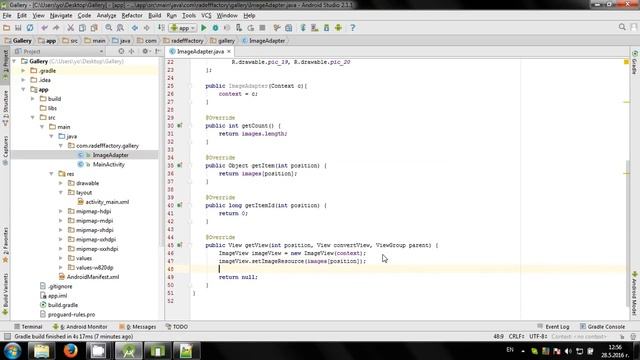640x360 pixels.
Task: Open the Terminal tool window
Action: [x=28, y=327]
